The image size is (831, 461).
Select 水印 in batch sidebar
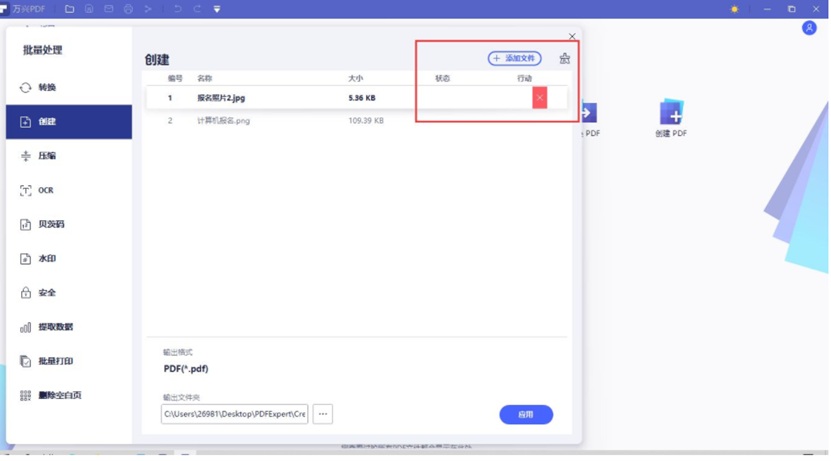click(69, 259)
